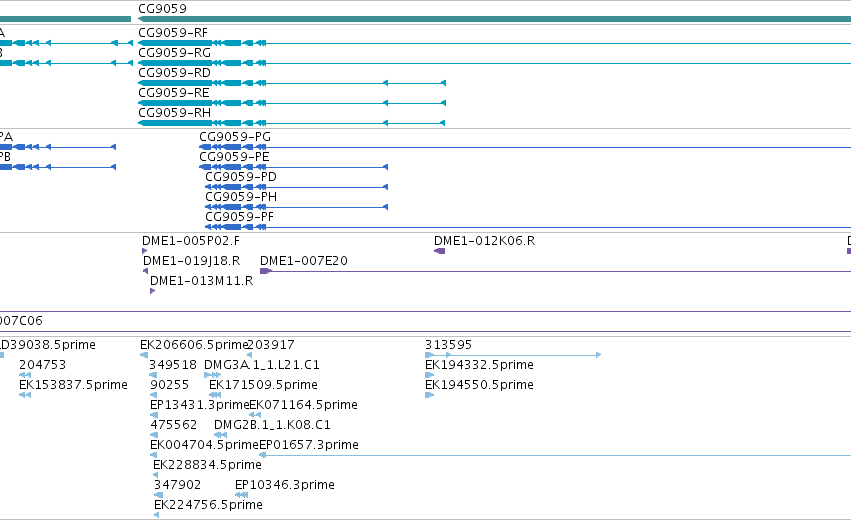
Task: Open the DME1-012K06.R feature label
Action: pyautogui.click(x=485, y=241)
